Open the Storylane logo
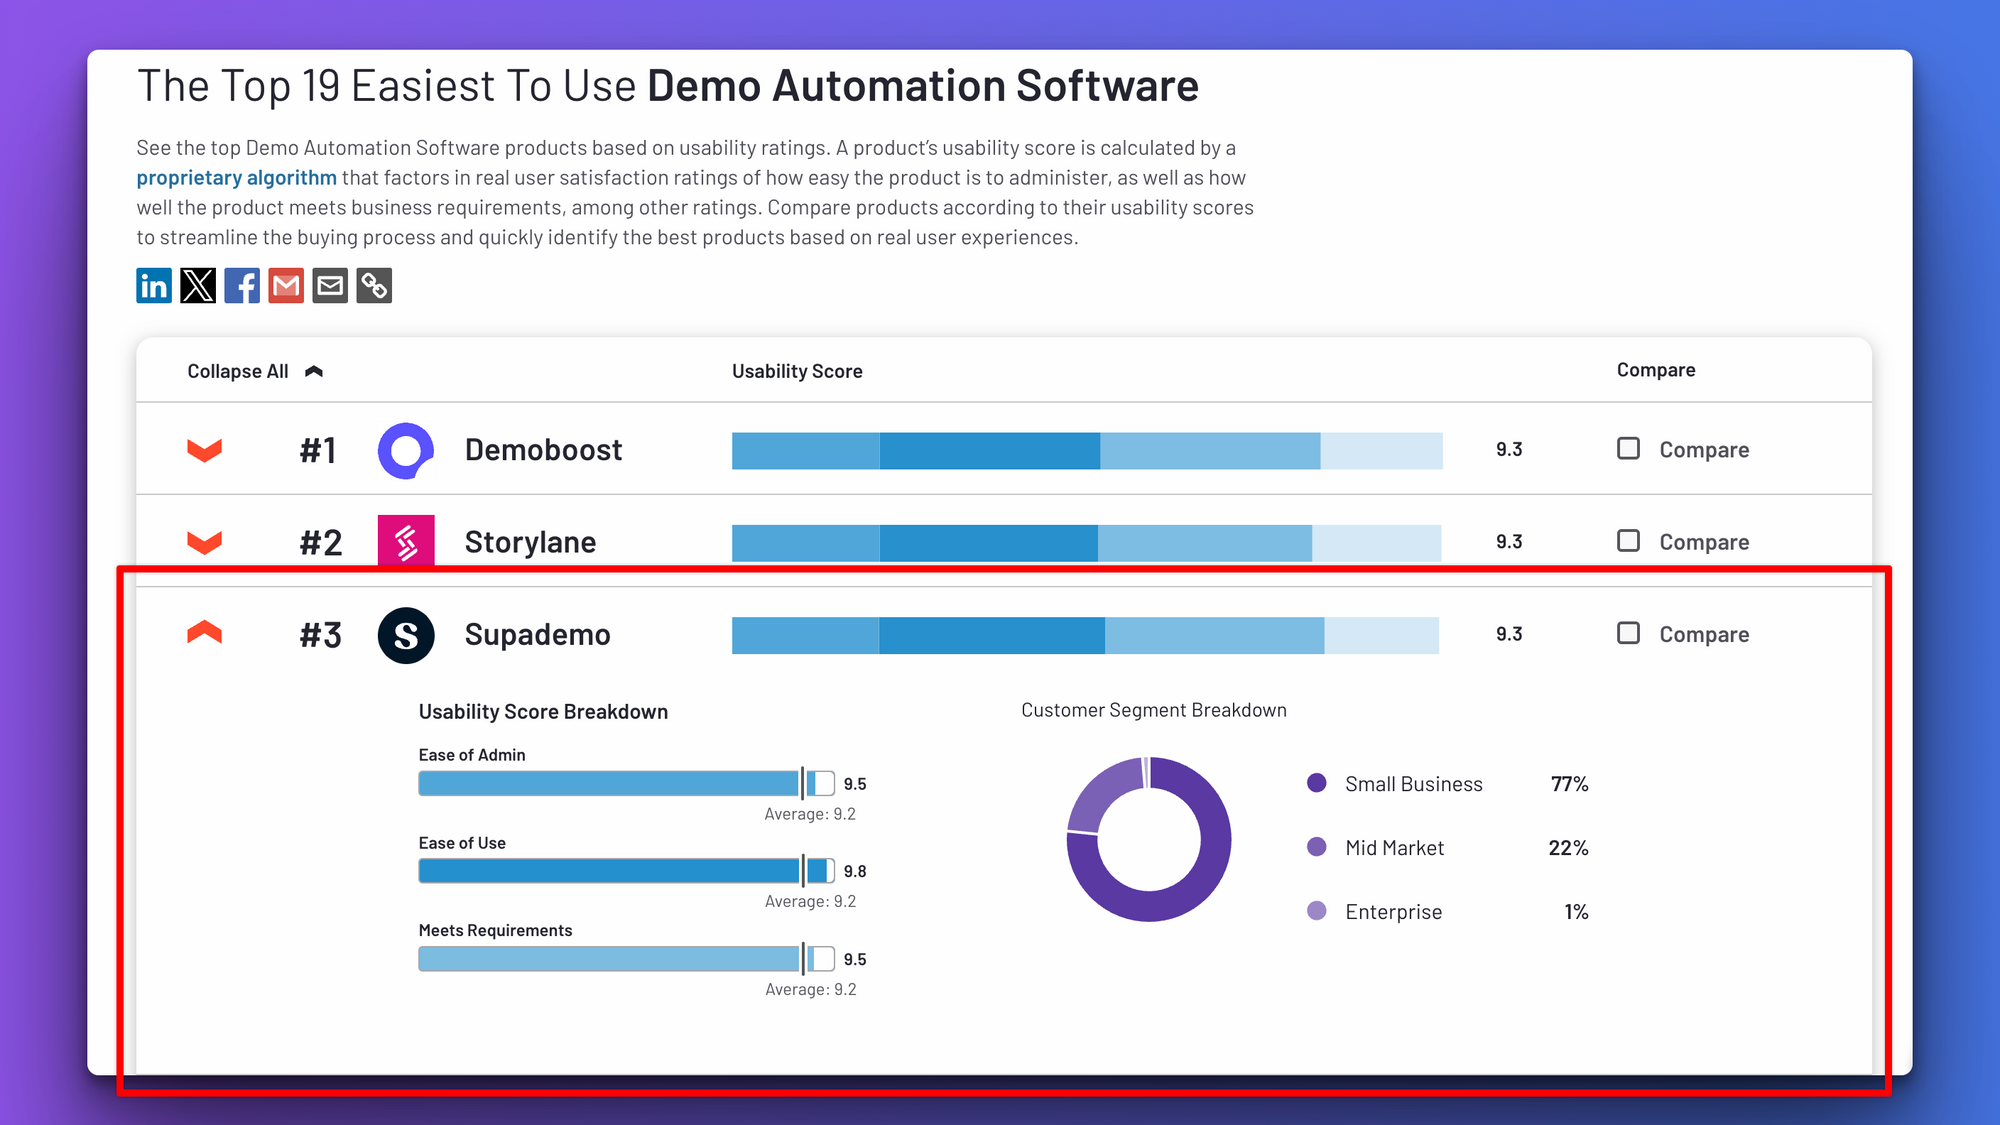Image resolution: width=2000 pixels, height=1125 pixels. coord(406,542)
